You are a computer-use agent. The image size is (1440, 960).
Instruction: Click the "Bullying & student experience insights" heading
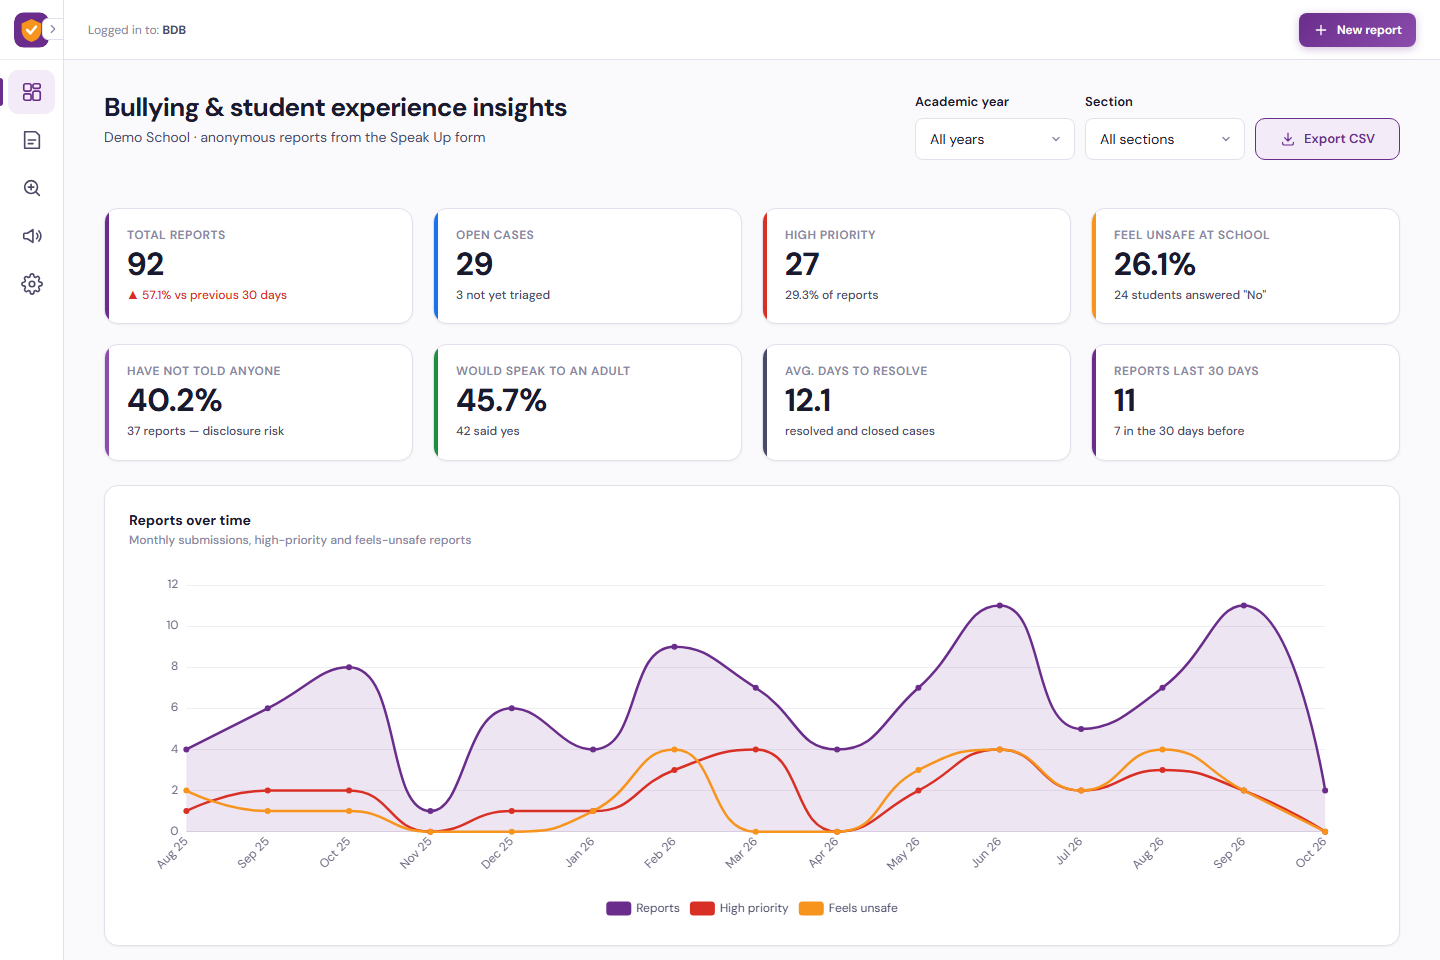335,107
